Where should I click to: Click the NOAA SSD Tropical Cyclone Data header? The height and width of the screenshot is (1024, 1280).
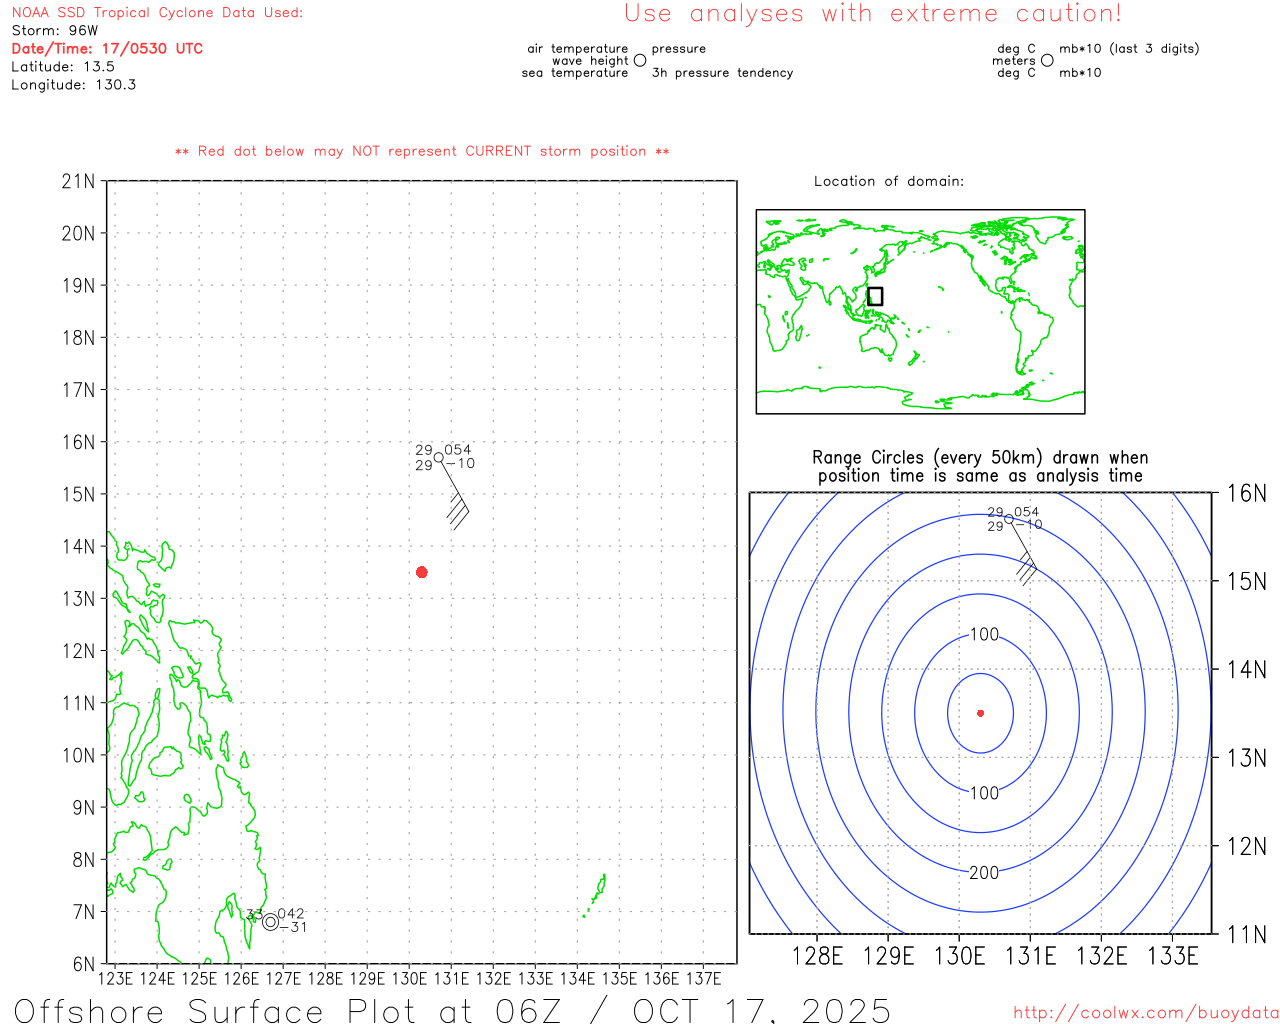pos(157,13)
